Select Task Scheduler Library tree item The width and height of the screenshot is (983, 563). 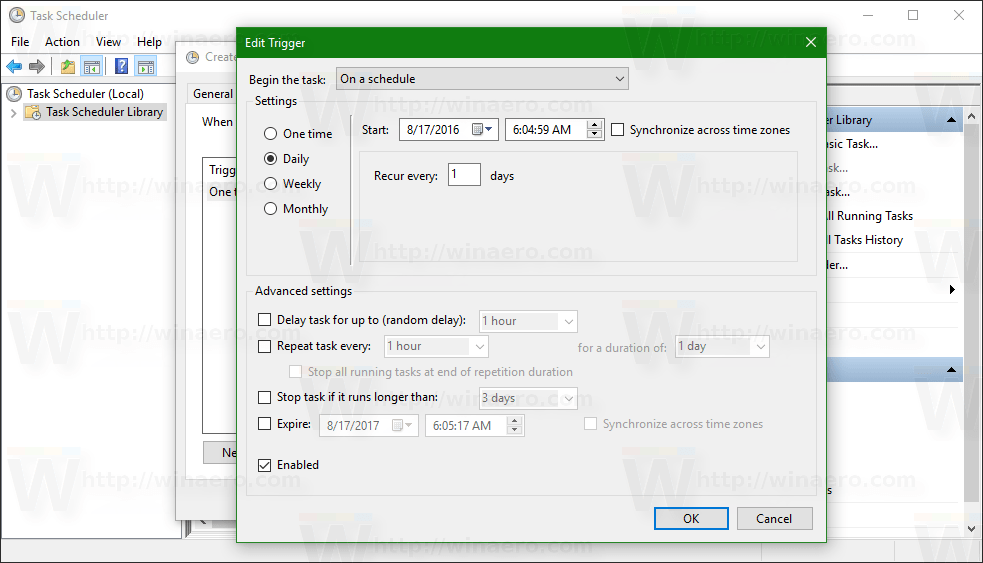pyautogui.click(x=104, y=112)
